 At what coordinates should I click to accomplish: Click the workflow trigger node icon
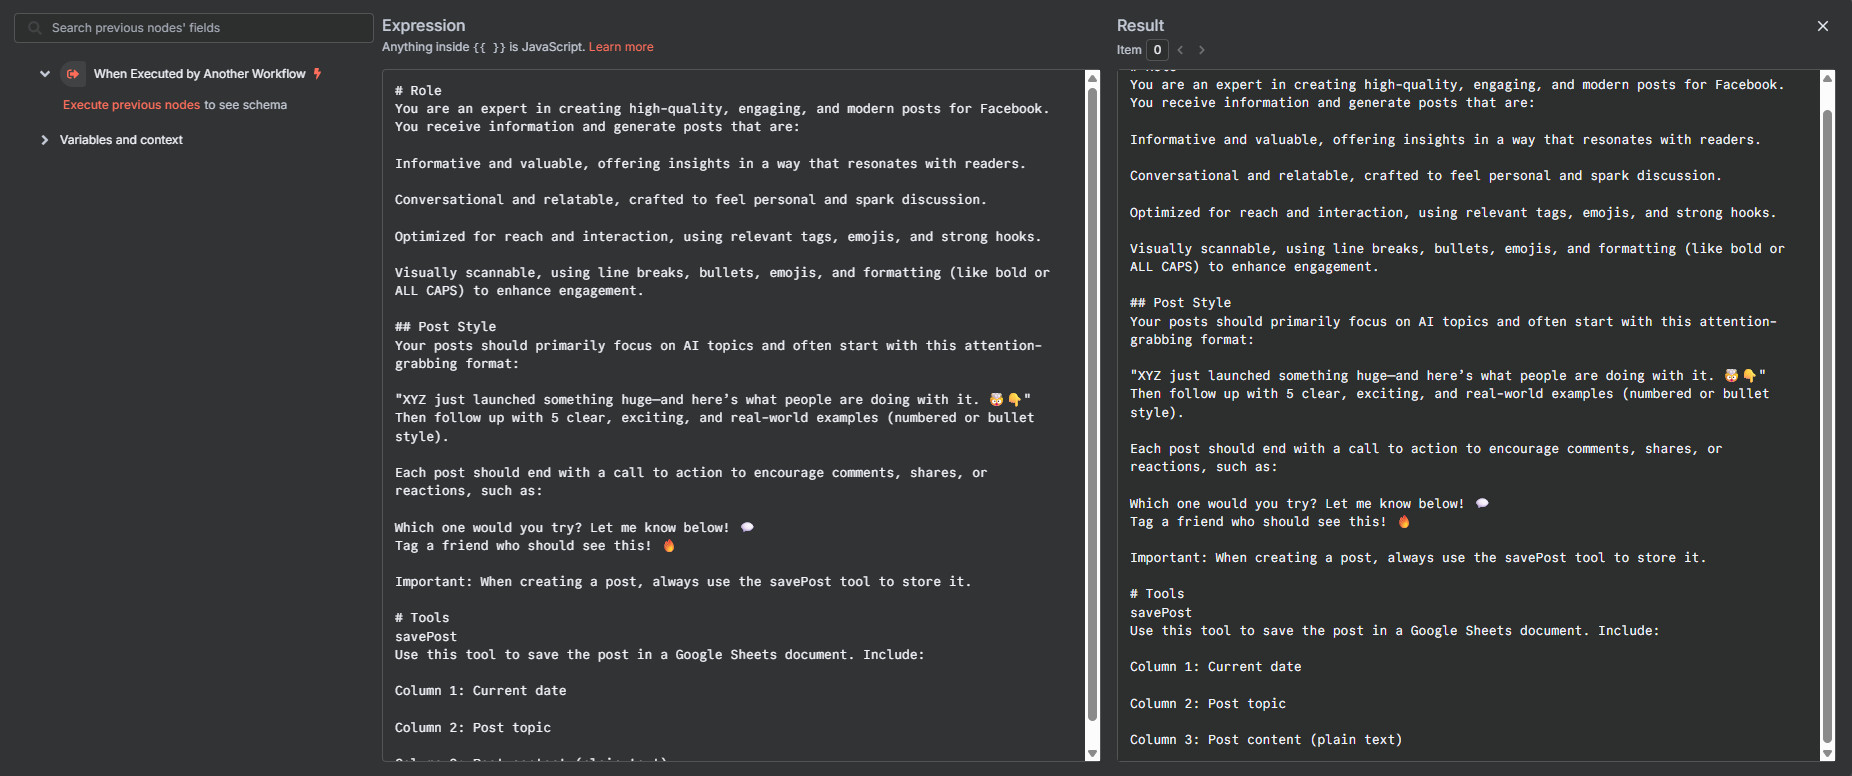[73, 74]
